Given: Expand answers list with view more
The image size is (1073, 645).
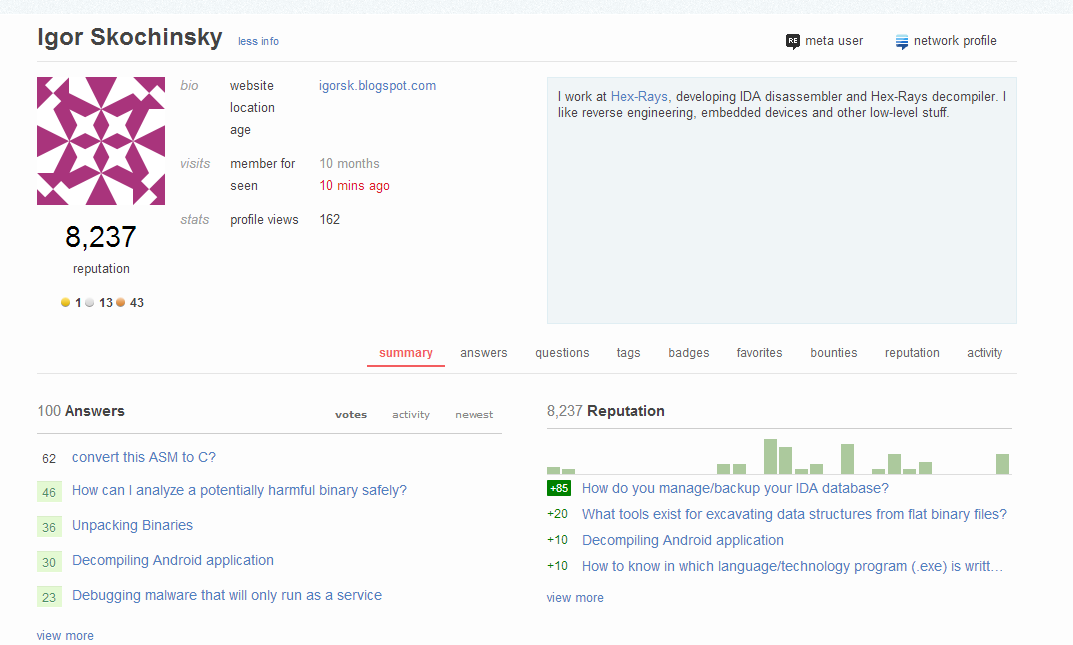Looking at the screenshot, I should 65,635.
